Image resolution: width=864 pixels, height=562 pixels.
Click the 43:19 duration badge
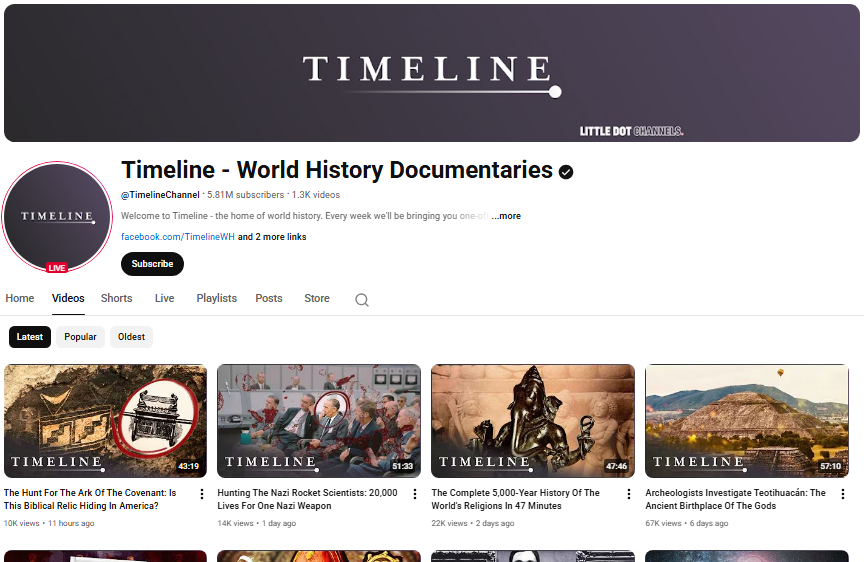point(188,466)
